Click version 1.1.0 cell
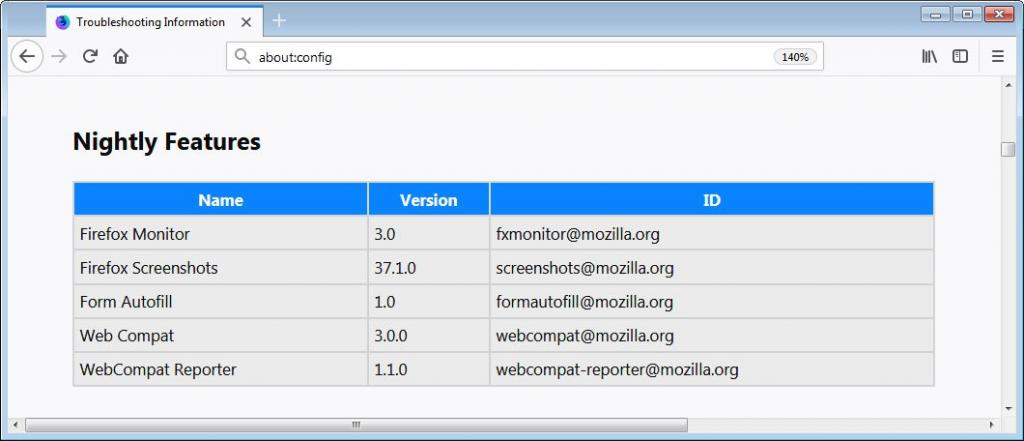 point(429,369)
